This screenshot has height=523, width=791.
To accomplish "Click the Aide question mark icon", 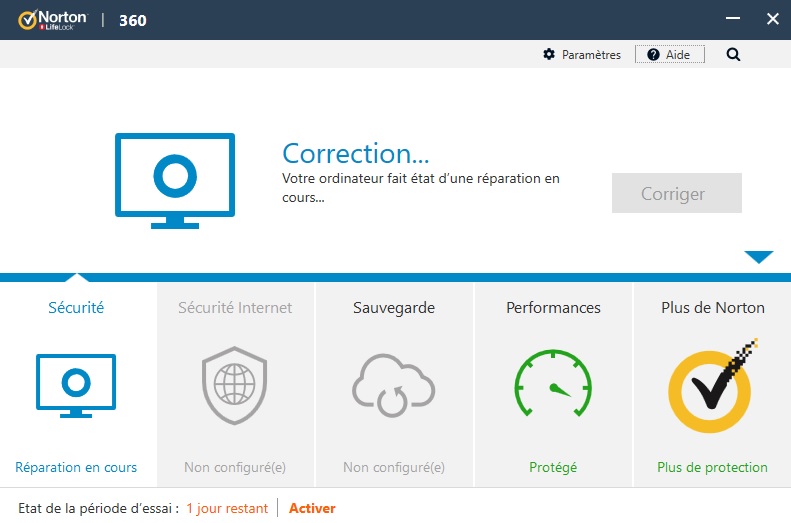I will pyautogui.click(x=653, y=54).
